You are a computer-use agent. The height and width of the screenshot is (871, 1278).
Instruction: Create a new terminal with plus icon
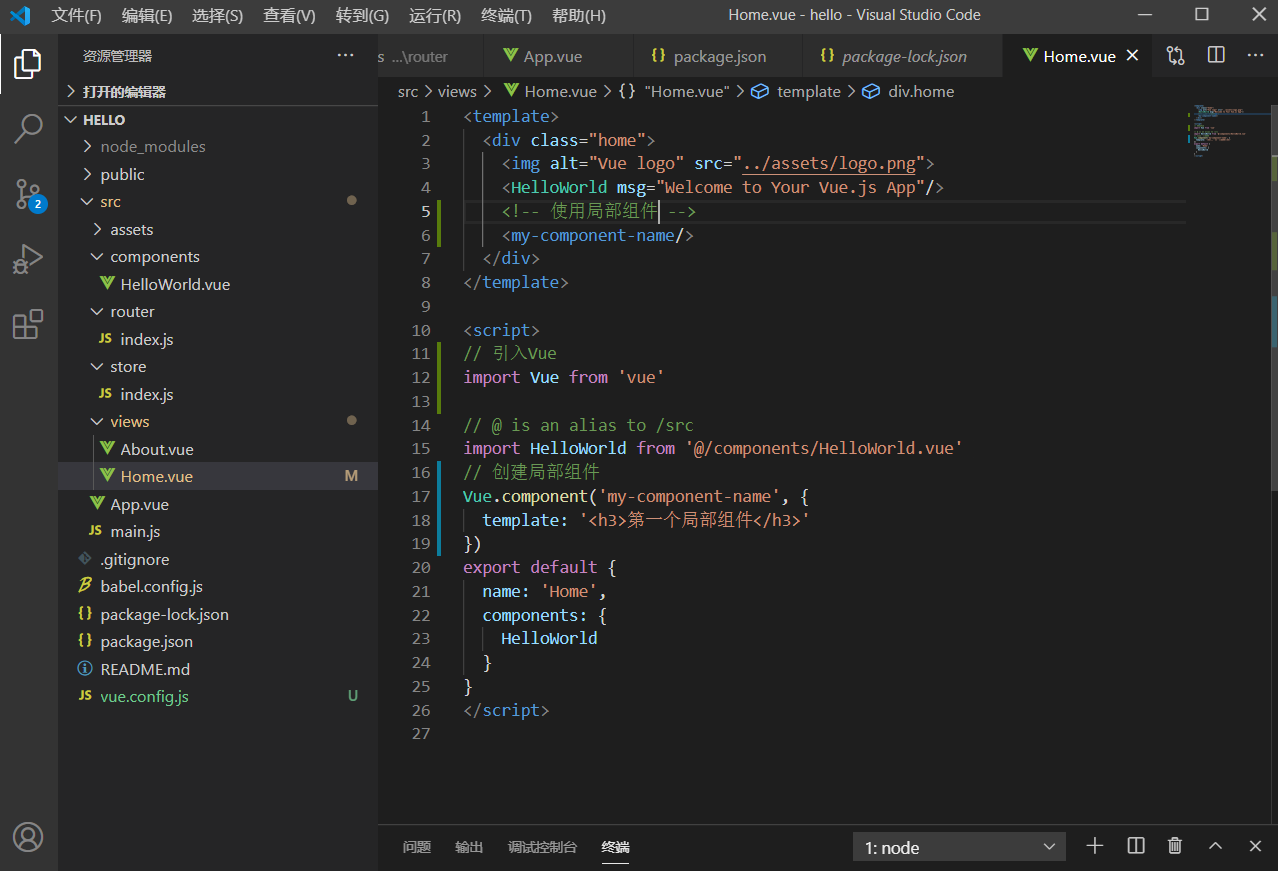[1095, 846]
